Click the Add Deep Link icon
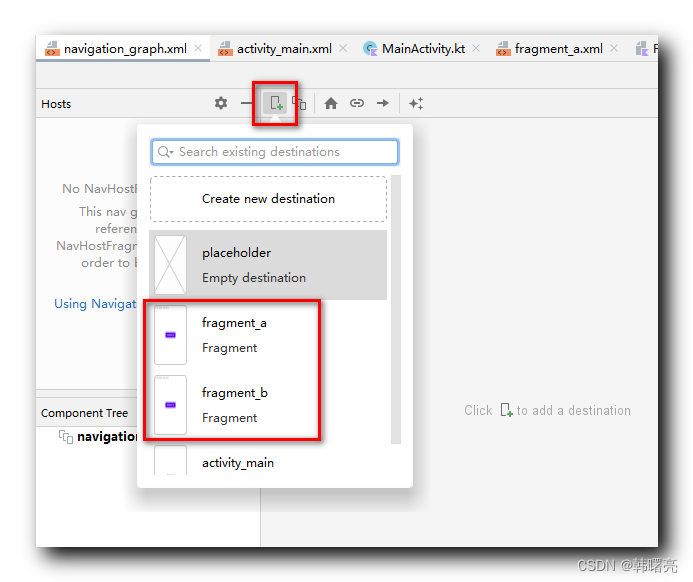 pyautogui.click(x=357, y=103)
